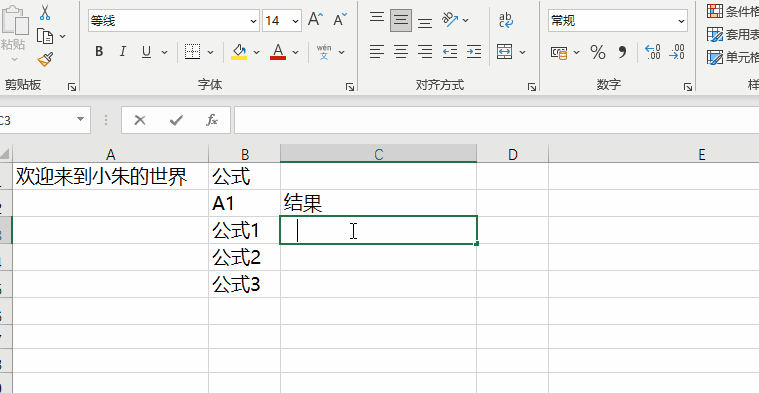Apply percent style
The image size is (759, 393).
tap(598, 52)
